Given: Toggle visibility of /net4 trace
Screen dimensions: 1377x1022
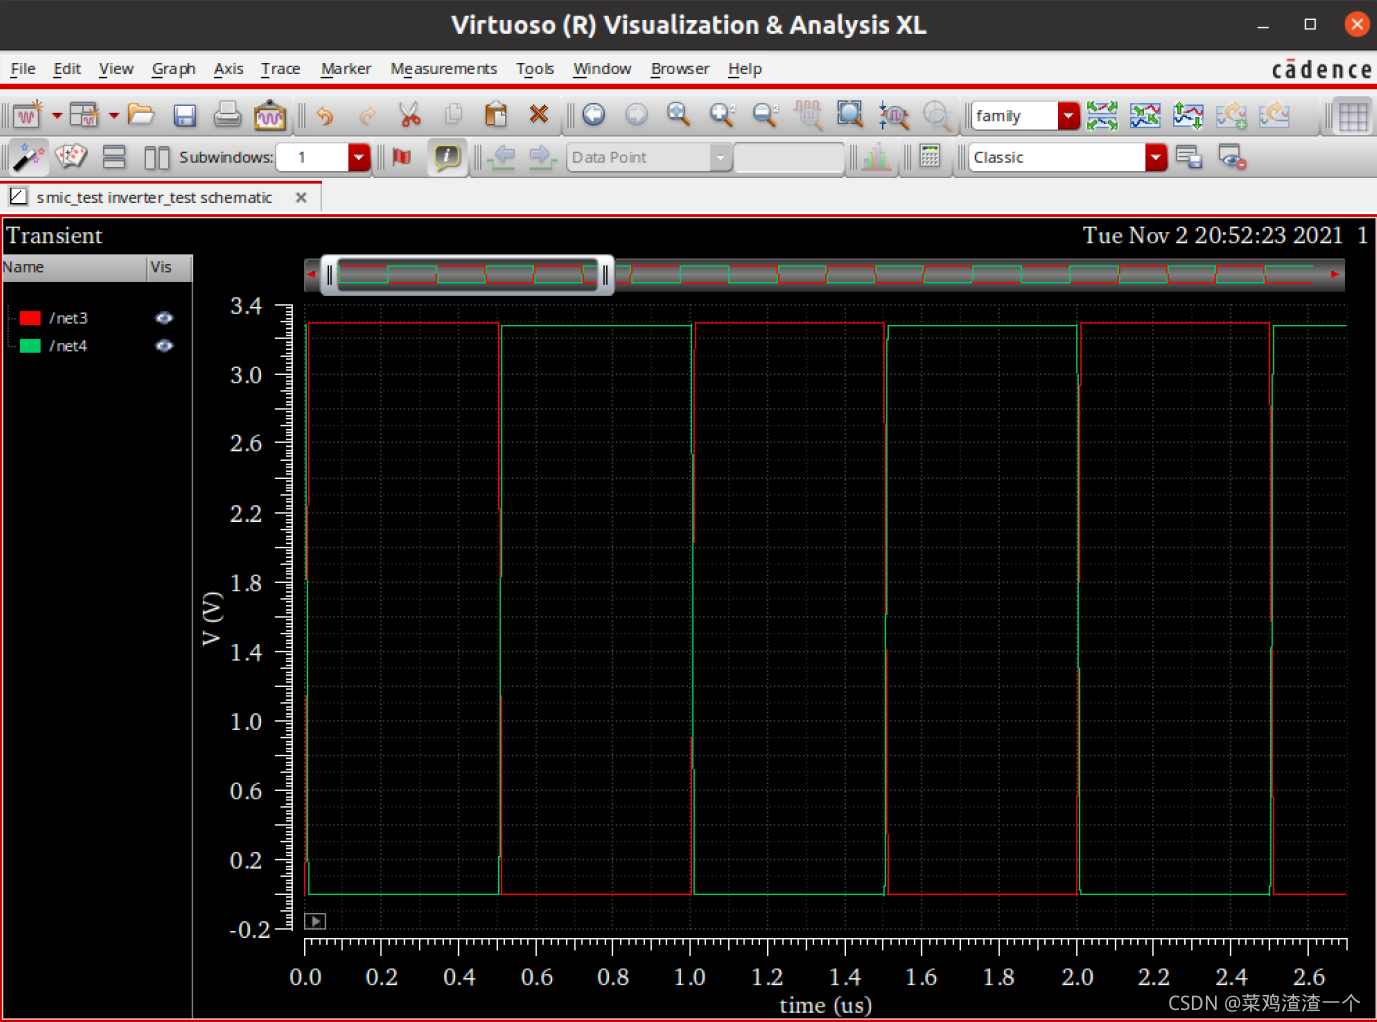Looking at the screenshot, I should tap(164, 346).
